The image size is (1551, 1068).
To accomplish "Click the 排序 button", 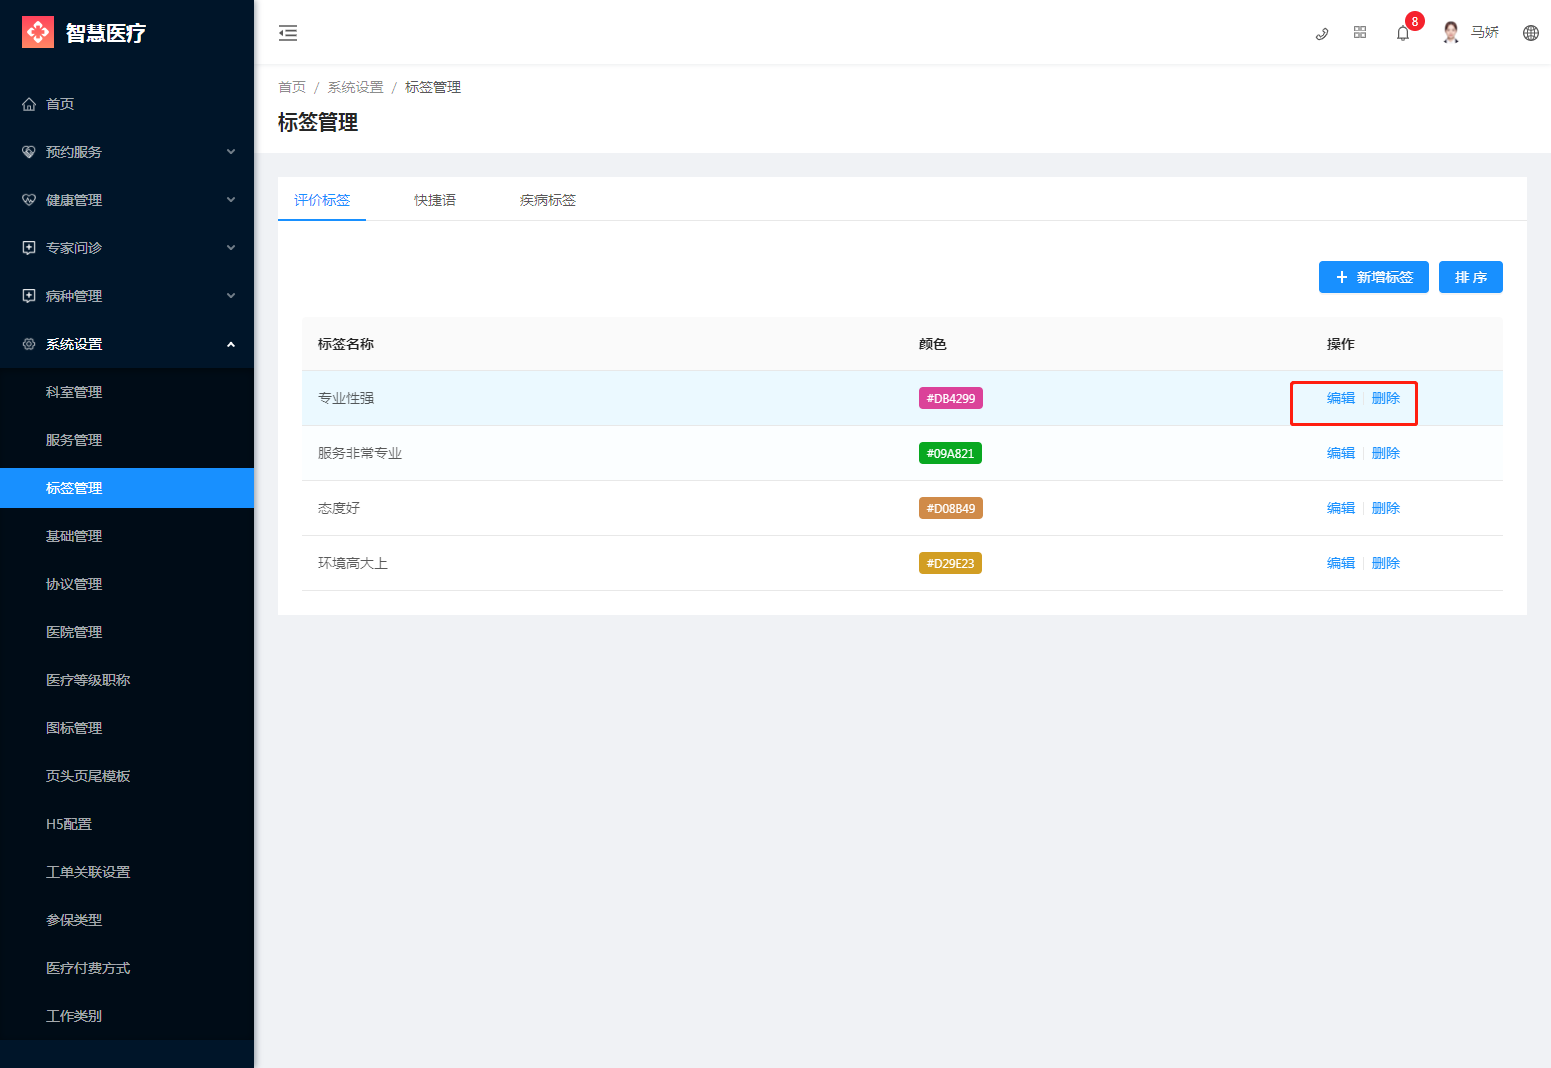I will click(x=1471, y=277).
